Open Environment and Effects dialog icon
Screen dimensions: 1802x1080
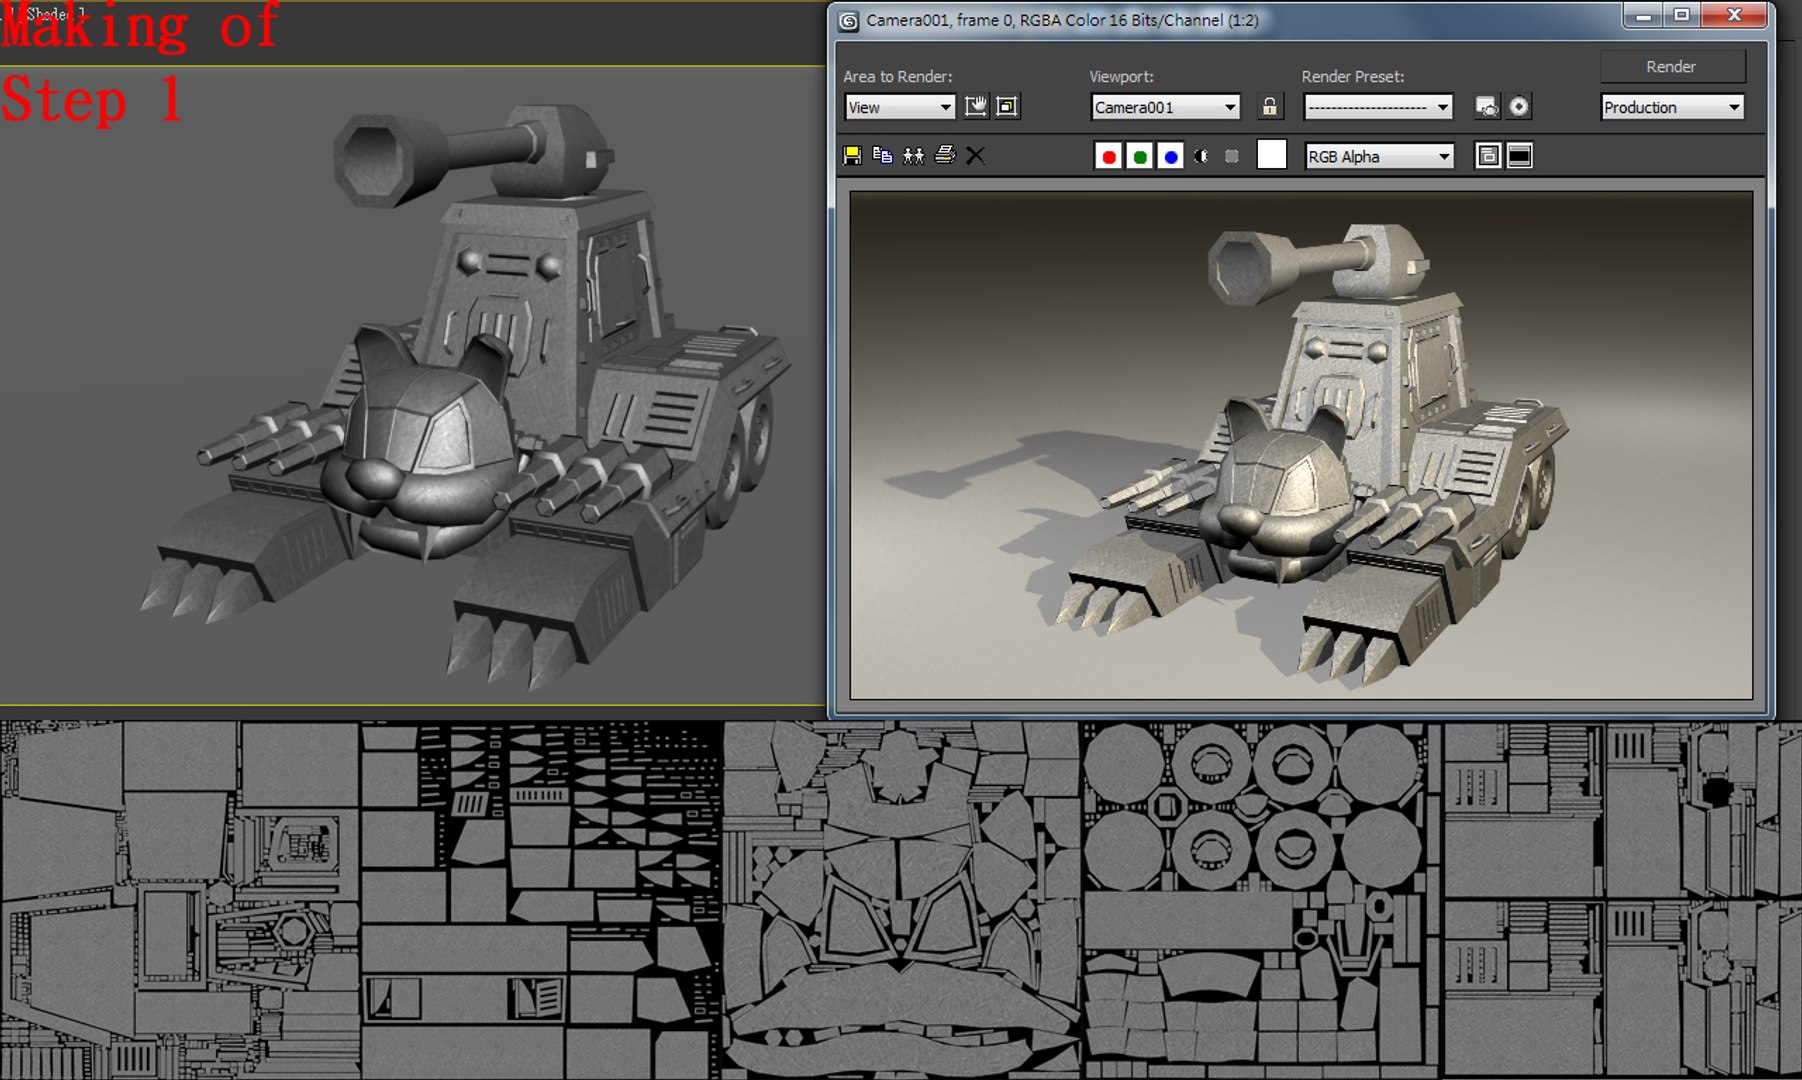click(x=1519, y=107)
